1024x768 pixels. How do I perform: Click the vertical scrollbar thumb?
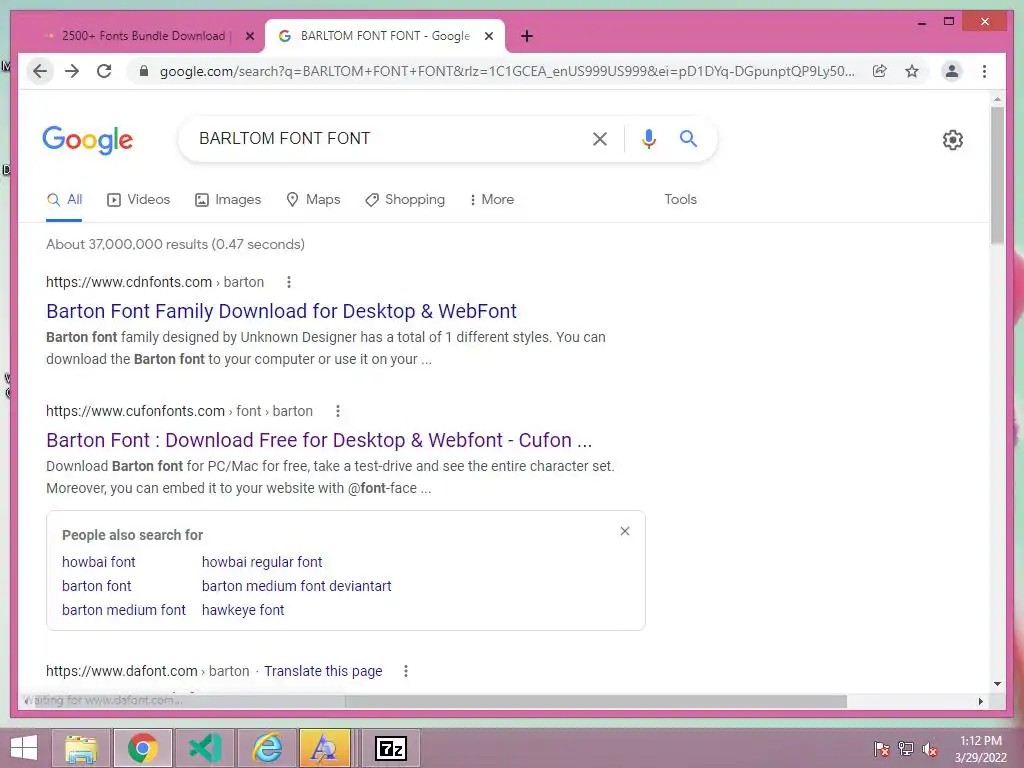pos(997,174)
